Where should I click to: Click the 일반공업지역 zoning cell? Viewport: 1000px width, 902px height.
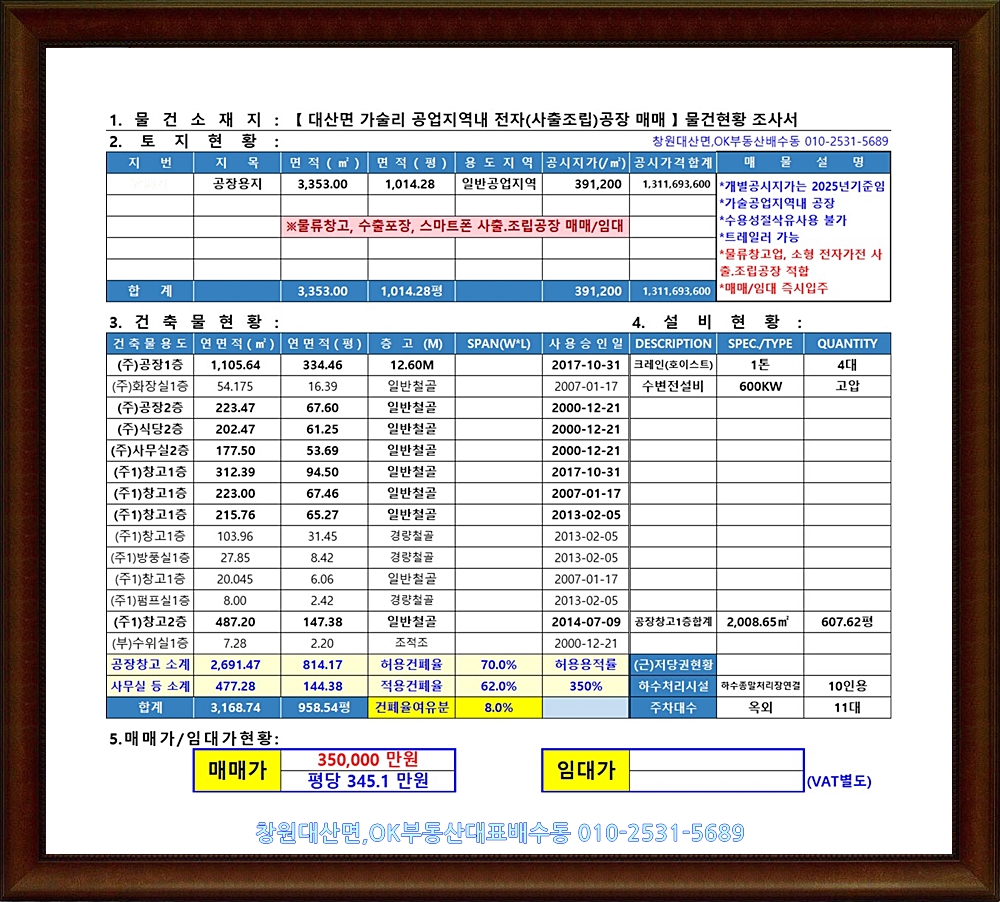pos(498,184)
